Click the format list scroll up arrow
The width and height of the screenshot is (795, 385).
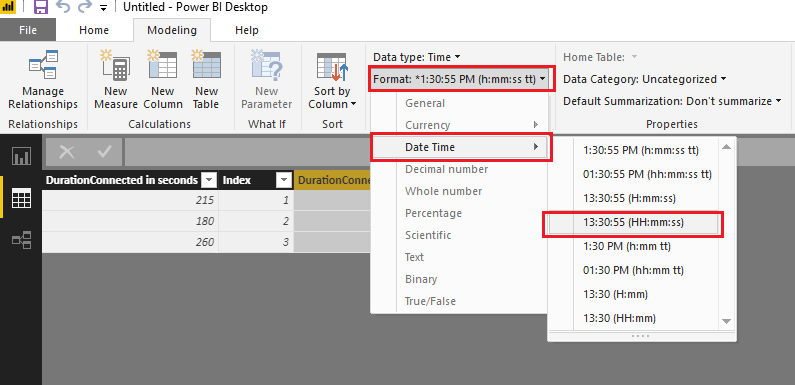click(x=727, y=147)
